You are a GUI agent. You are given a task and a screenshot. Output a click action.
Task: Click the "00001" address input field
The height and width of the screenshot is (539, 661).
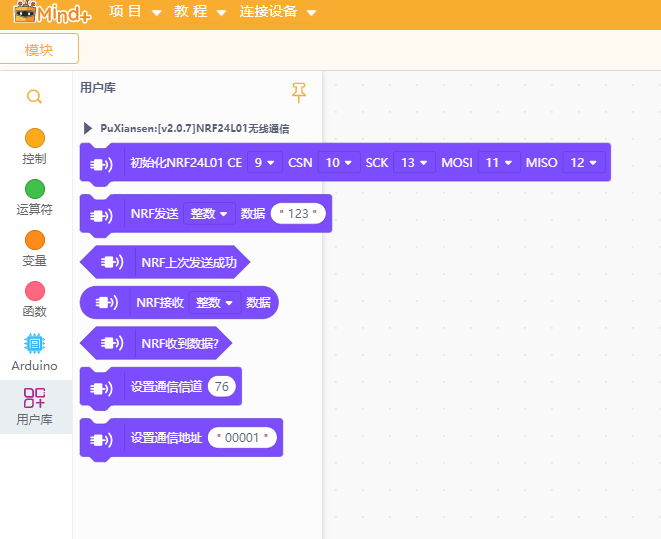point(242,438)
